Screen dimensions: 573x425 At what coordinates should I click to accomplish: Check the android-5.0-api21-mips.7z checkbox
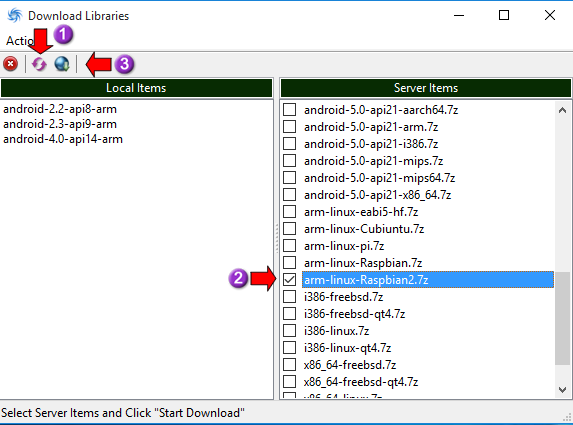pos(289,161)
